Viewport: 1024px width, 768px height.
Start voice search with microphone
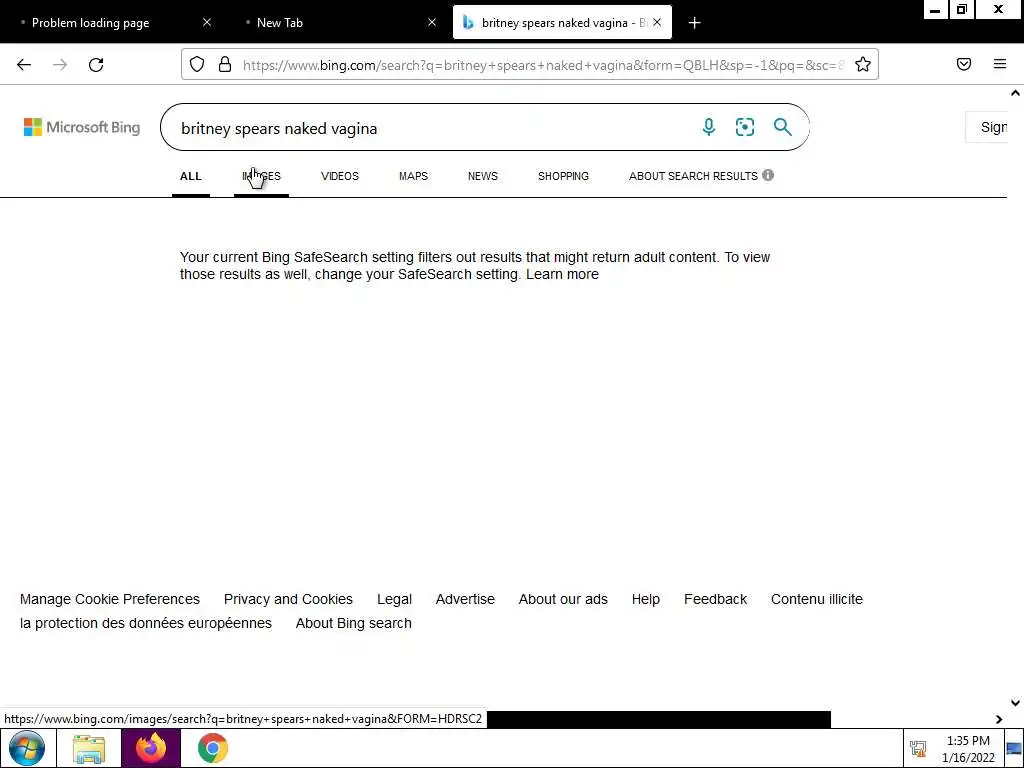coord(709,127)
